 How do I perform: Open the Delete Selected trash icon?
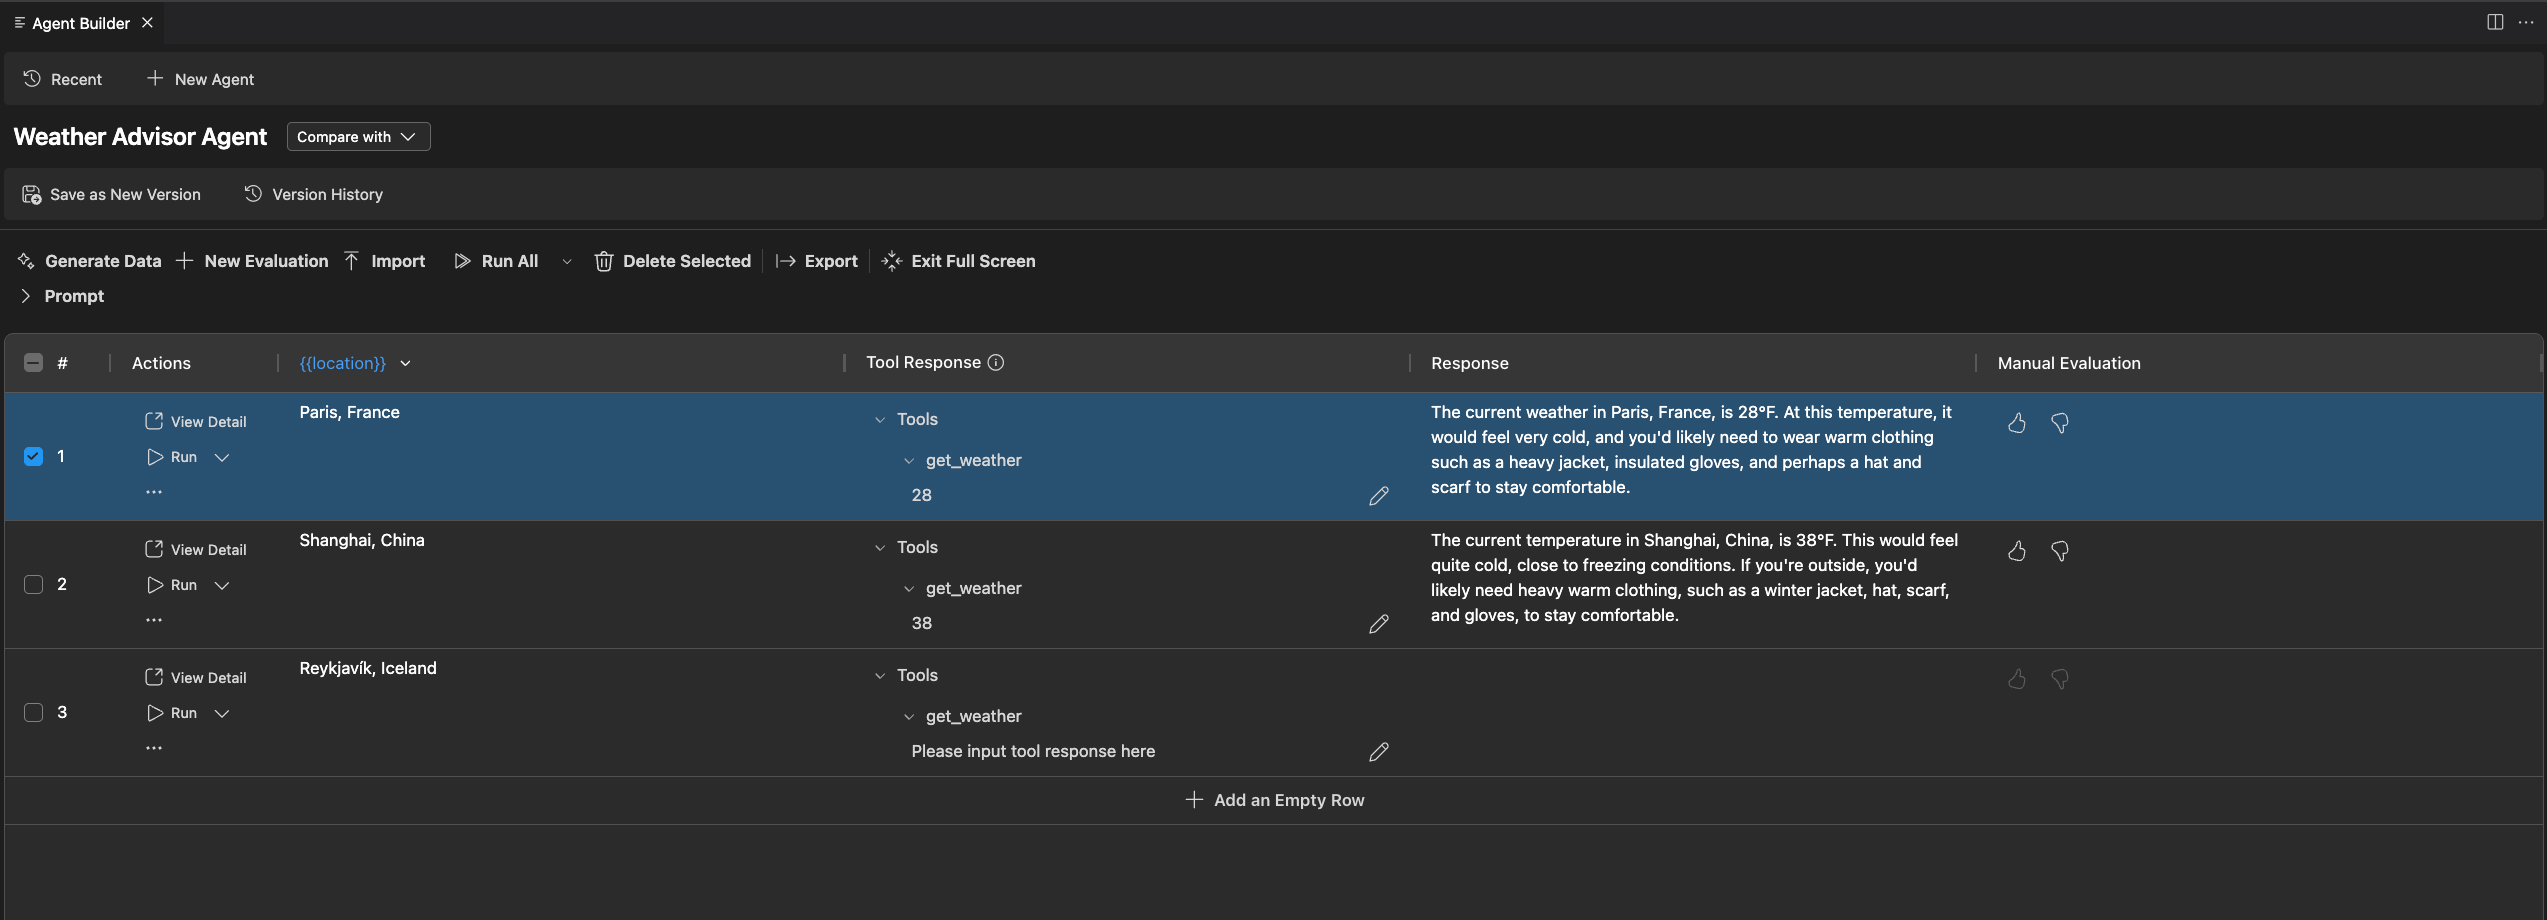tap(604, 261)
